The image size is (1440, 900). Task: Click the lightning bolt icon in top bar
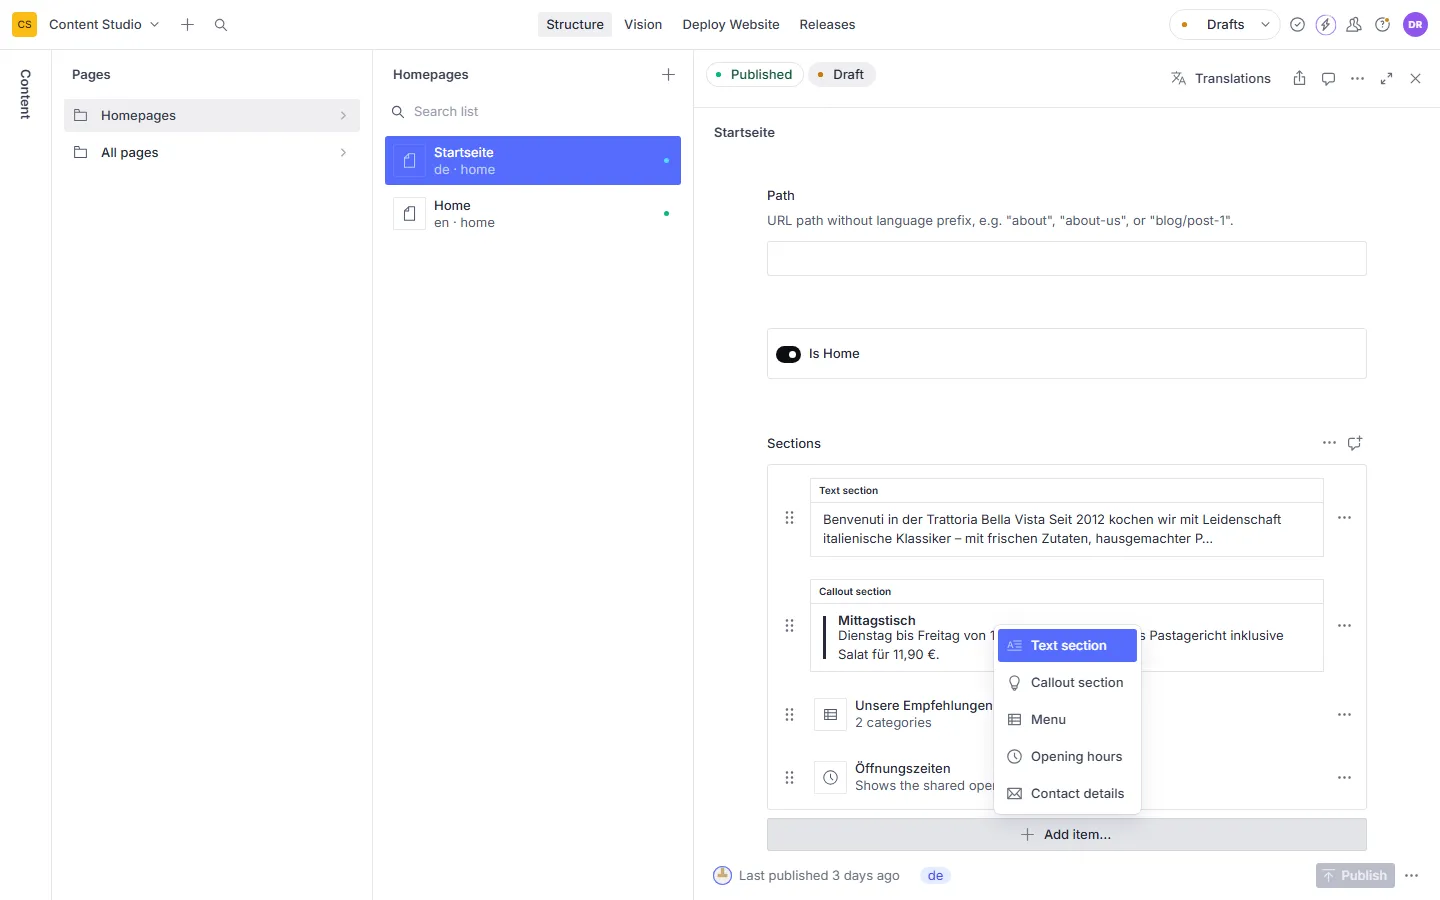[x=1326, y=24]
